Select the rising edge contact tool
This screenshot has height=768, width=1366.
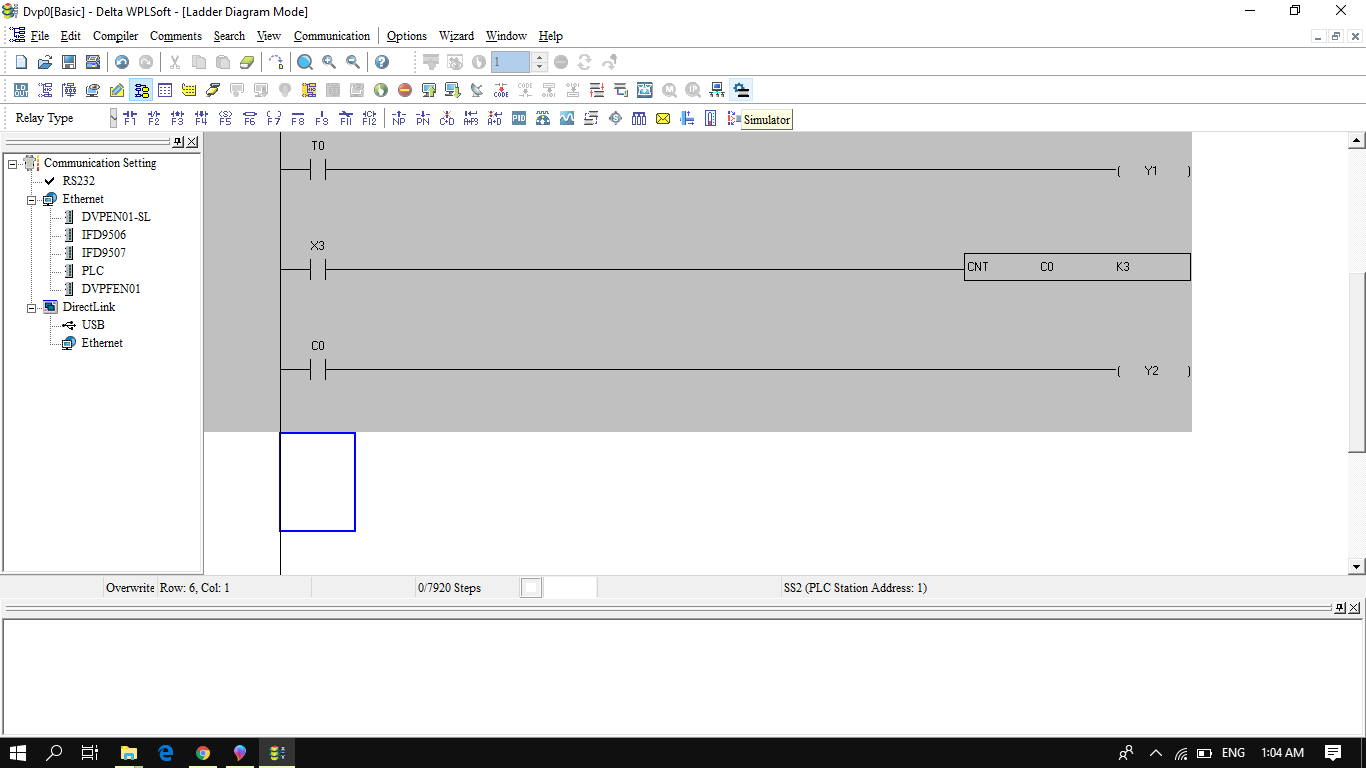click(x=177, y=118)
